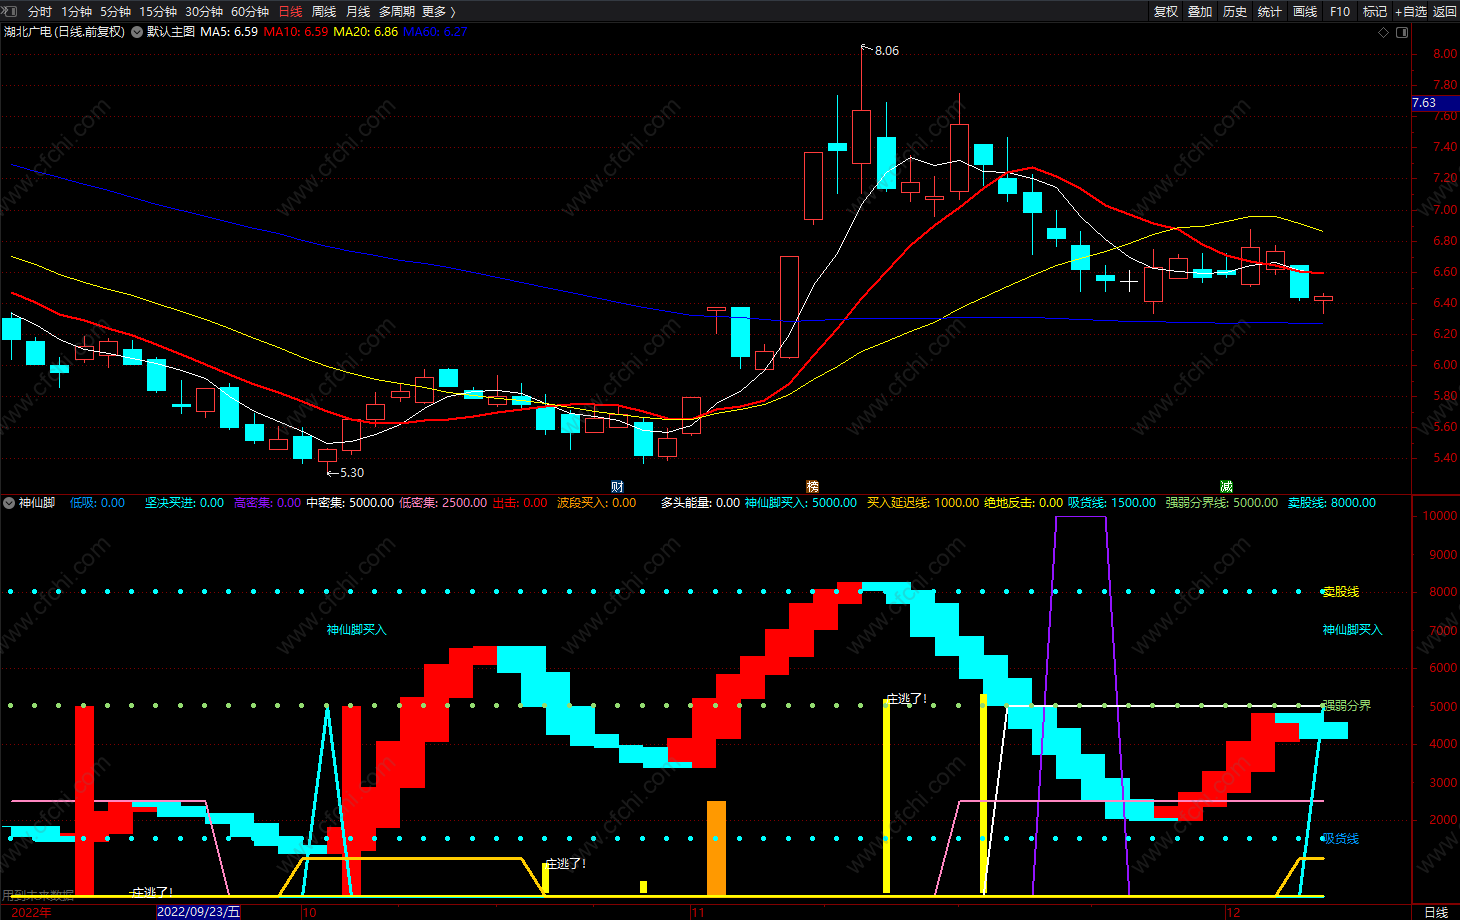Click the 榜 event marker on the chart
Viewport: 1460px width, 920px height.
(812, 487)
